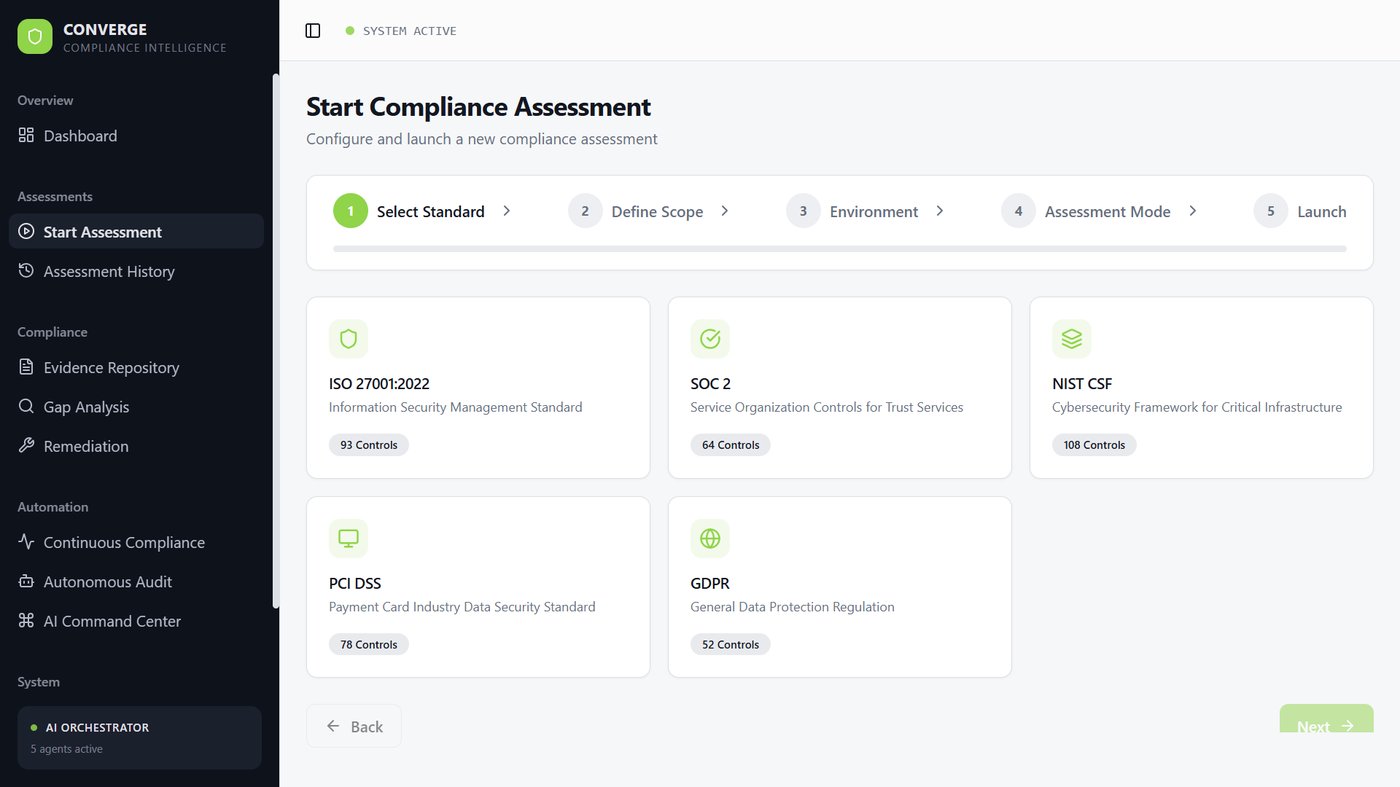Click chevron after Define Scope step
Image resolution: width=1400 pixels, height=787 pixels.
[x=725, y=211]
